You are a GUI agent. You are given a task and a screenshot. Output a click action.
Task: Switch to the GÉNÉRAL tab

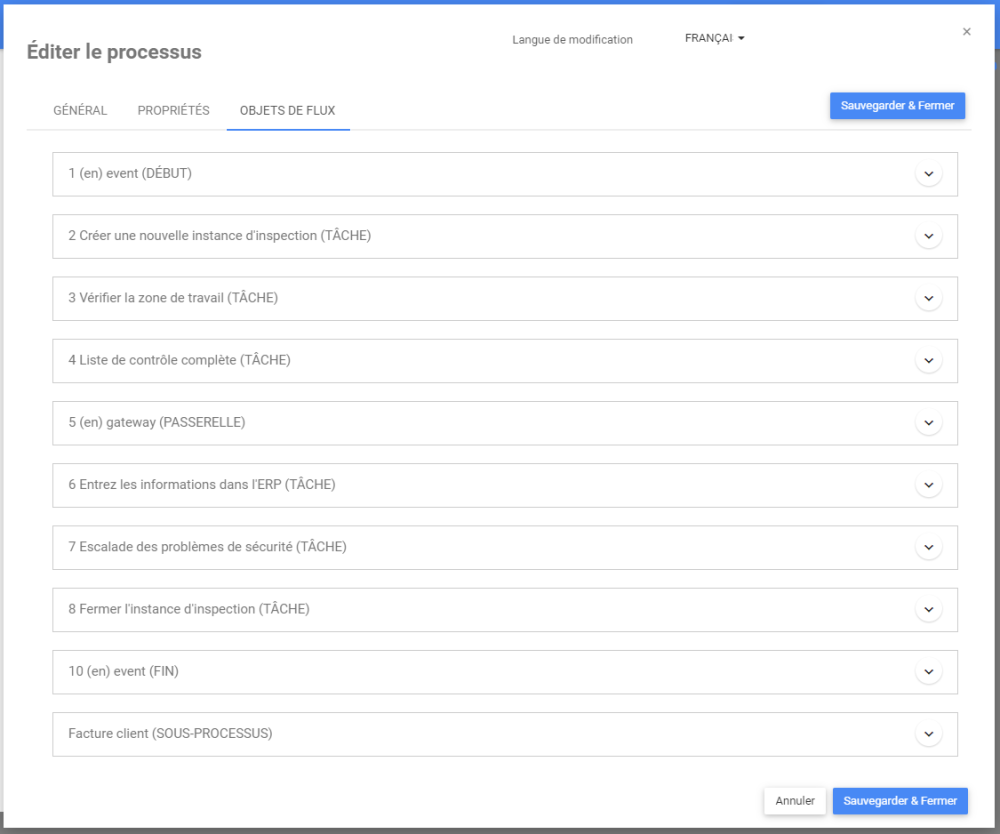[x=80, y=110]
